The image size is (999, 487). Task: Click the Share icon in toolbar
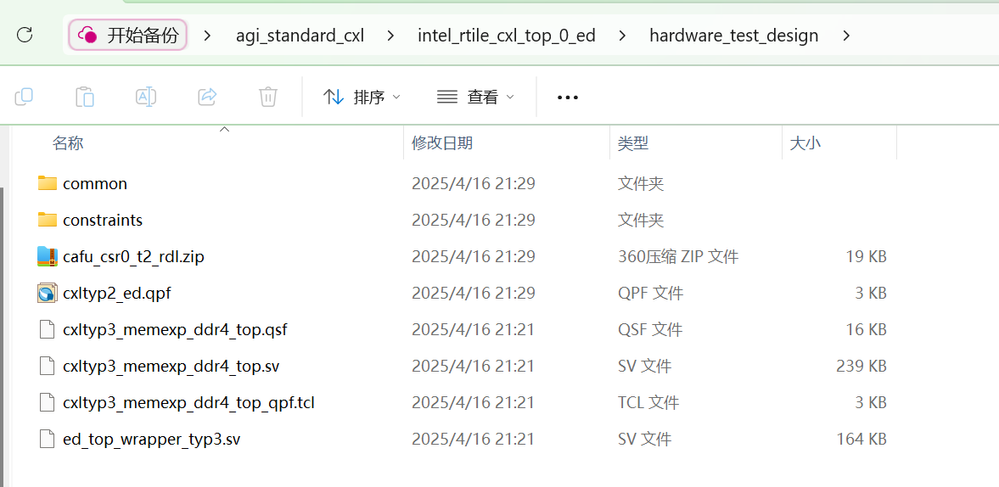coord(207,97)
